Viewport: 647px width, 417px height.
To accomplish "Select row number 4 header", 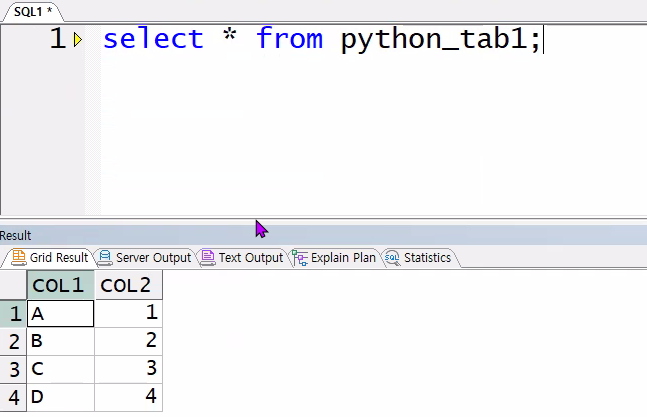I will click(x=13, y=397).
